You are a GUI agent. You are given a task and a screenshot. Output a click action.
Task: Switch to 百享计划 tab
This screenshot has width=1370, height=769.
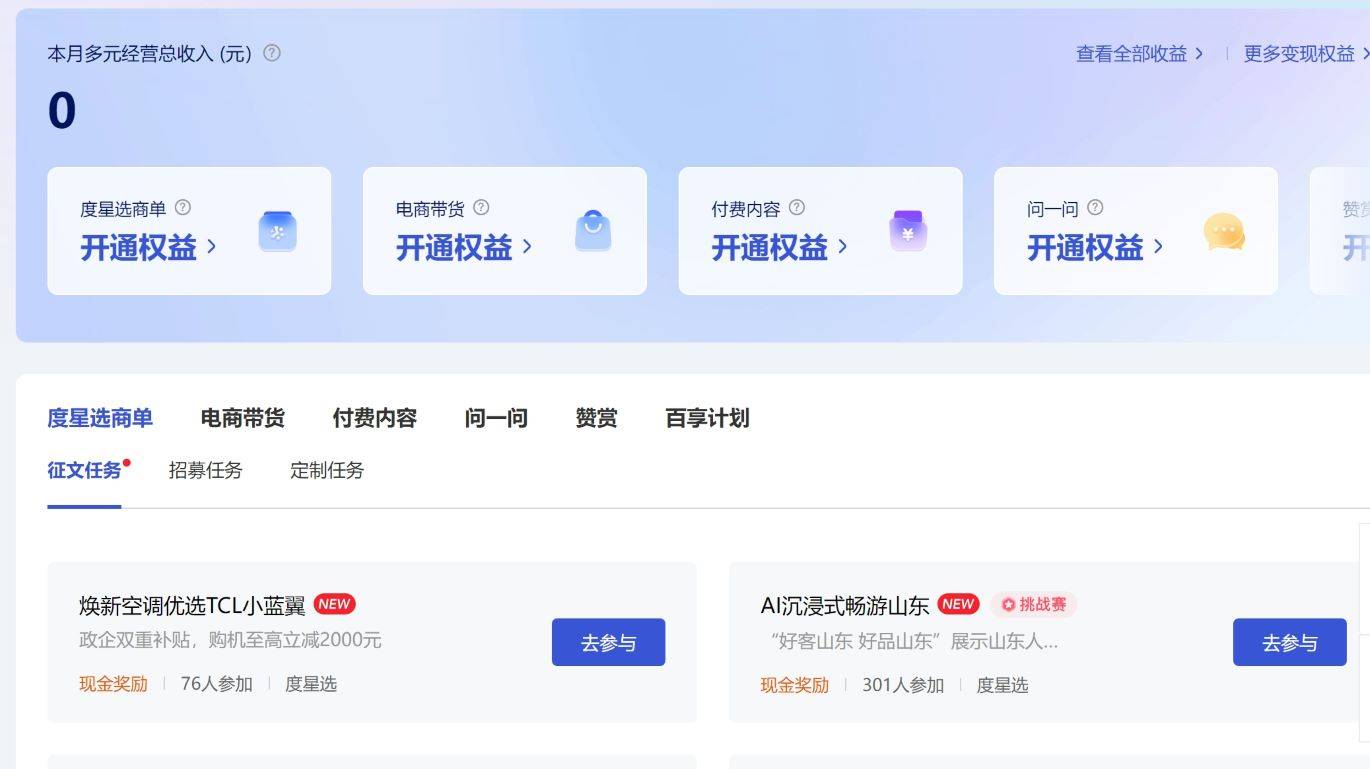click(707, 418)
